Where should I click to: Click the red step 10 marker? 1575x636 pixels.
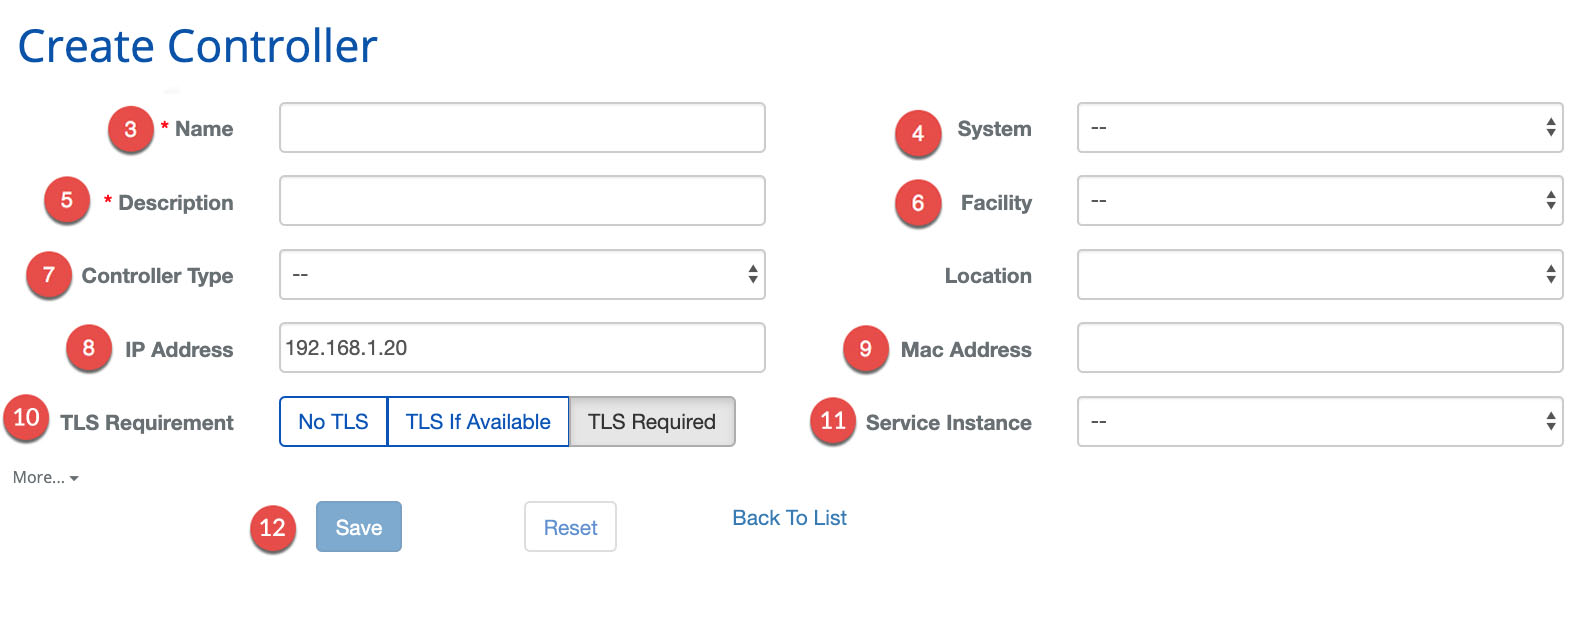(27, 417)
